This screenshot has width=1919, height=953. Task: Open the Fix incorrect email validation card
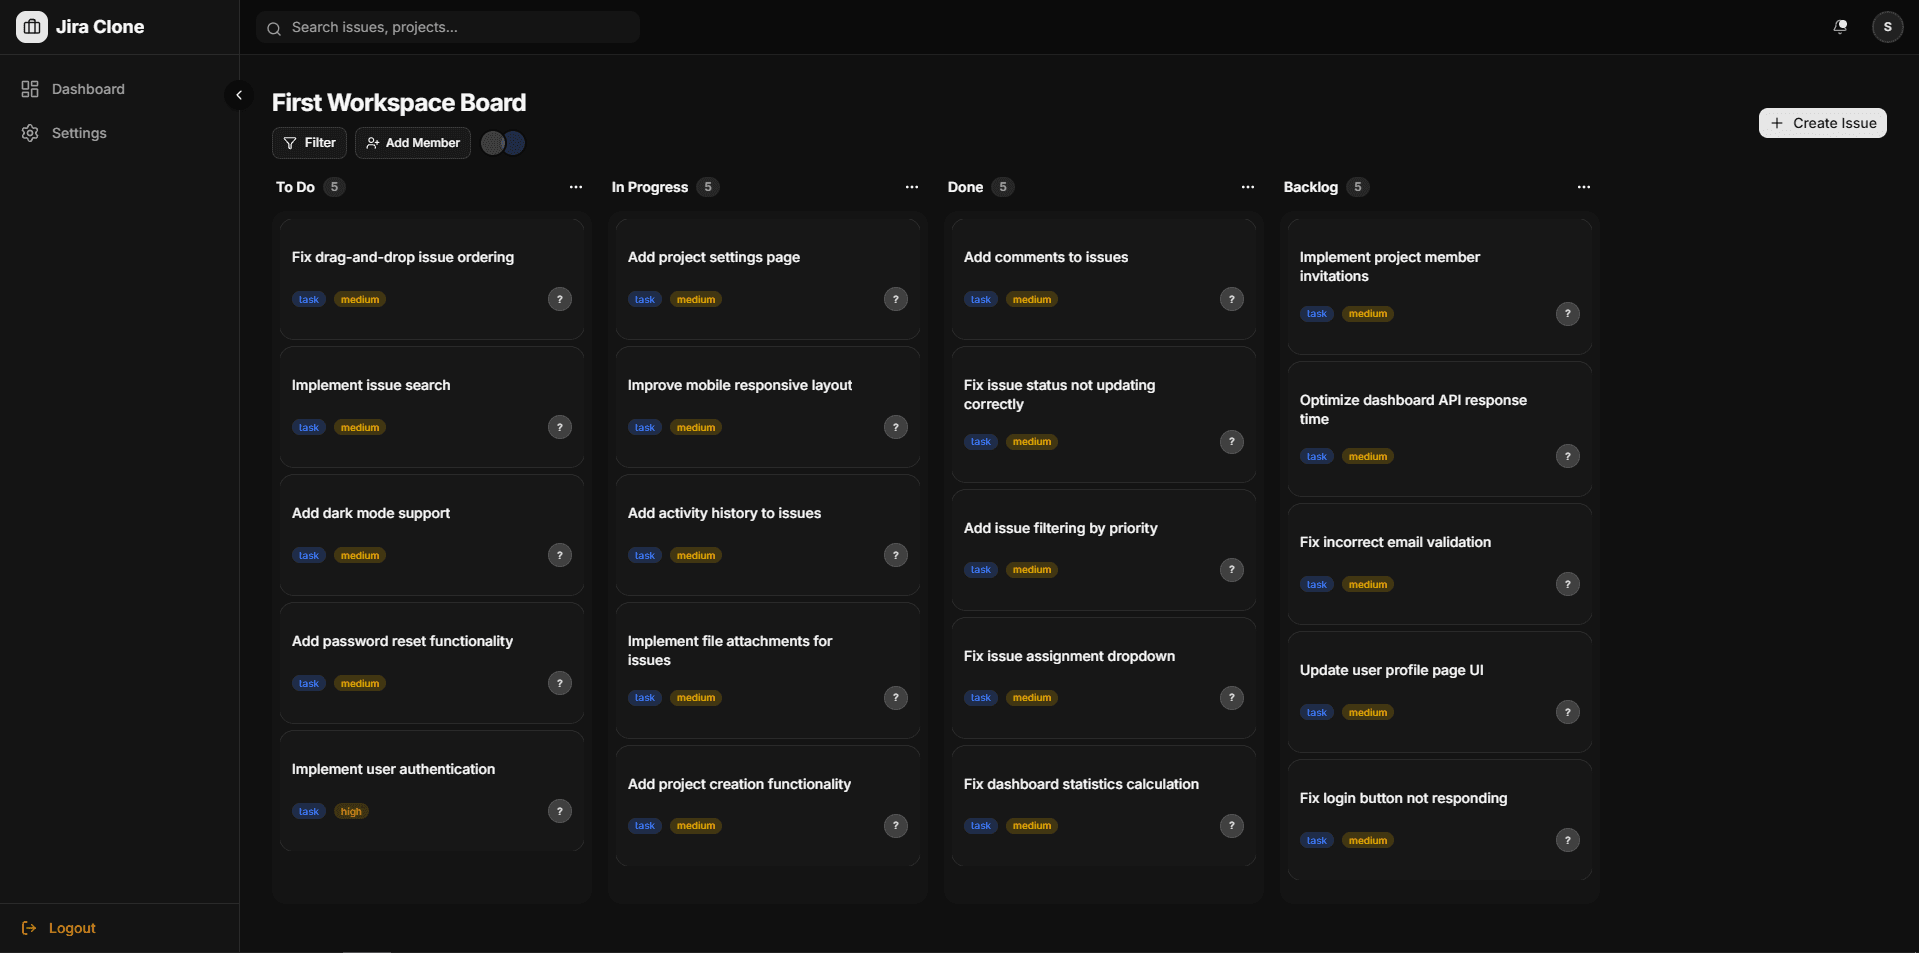coord(1440,564)
